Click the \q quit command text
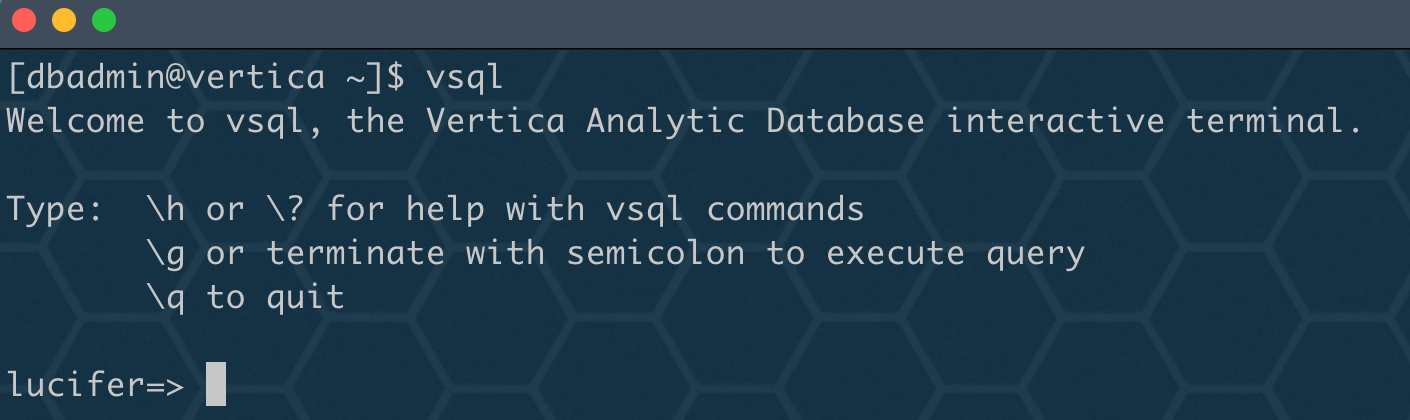Image resolution: width=1410 pixels, height=420 pixels. click(x=166, y=298)
